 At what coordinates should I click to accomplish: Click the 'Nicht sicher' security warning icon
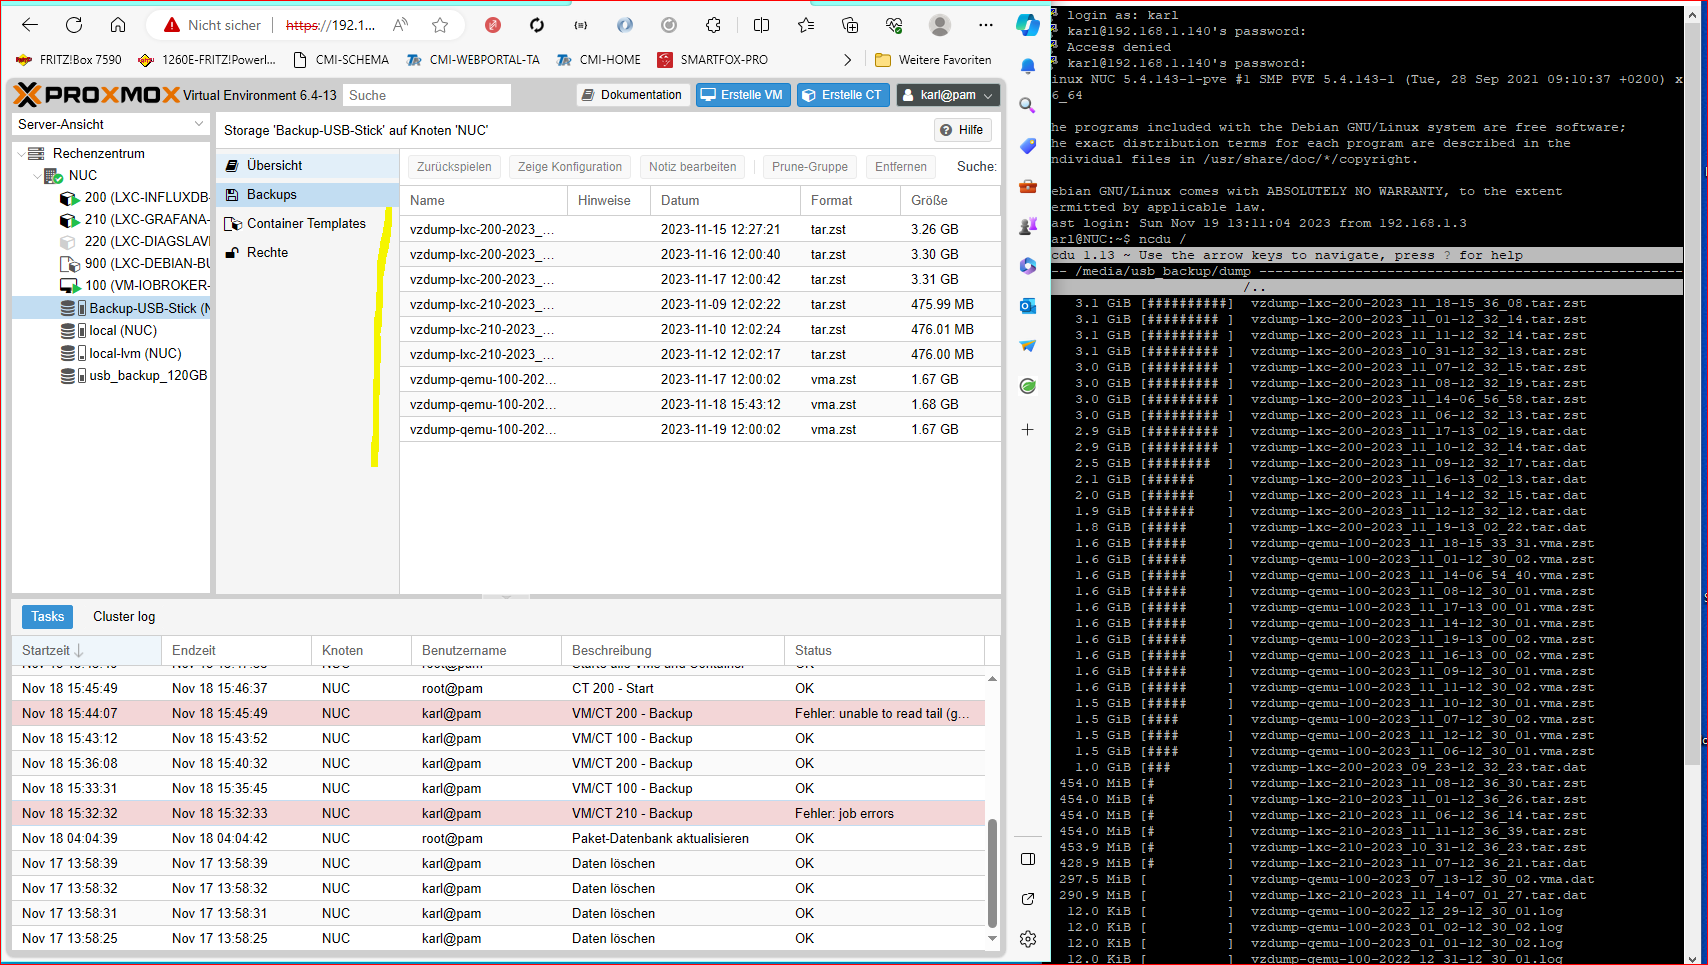pos(172,25)
